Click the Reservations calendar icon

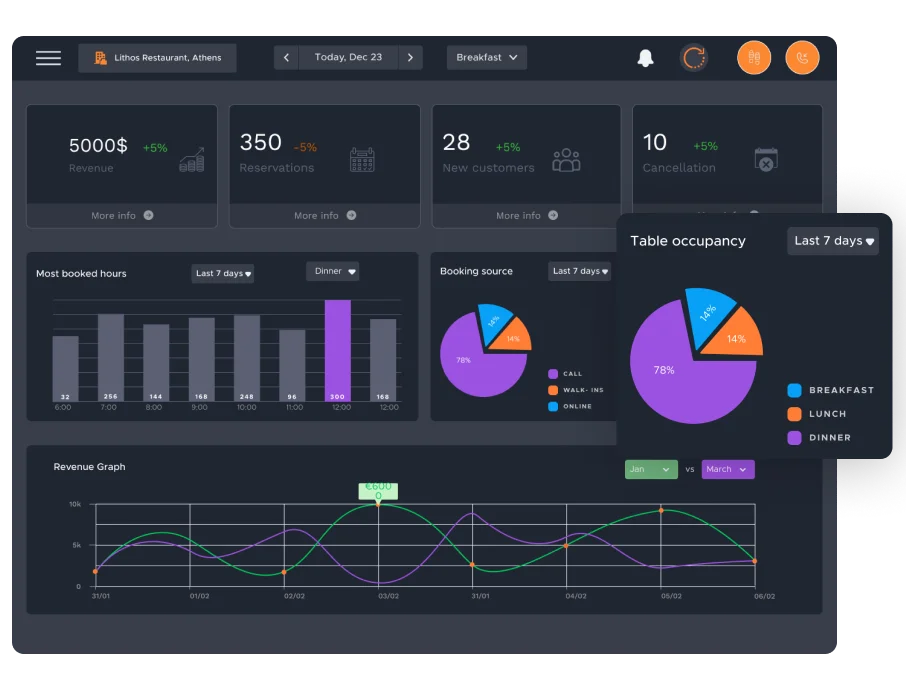pos(362,159)
